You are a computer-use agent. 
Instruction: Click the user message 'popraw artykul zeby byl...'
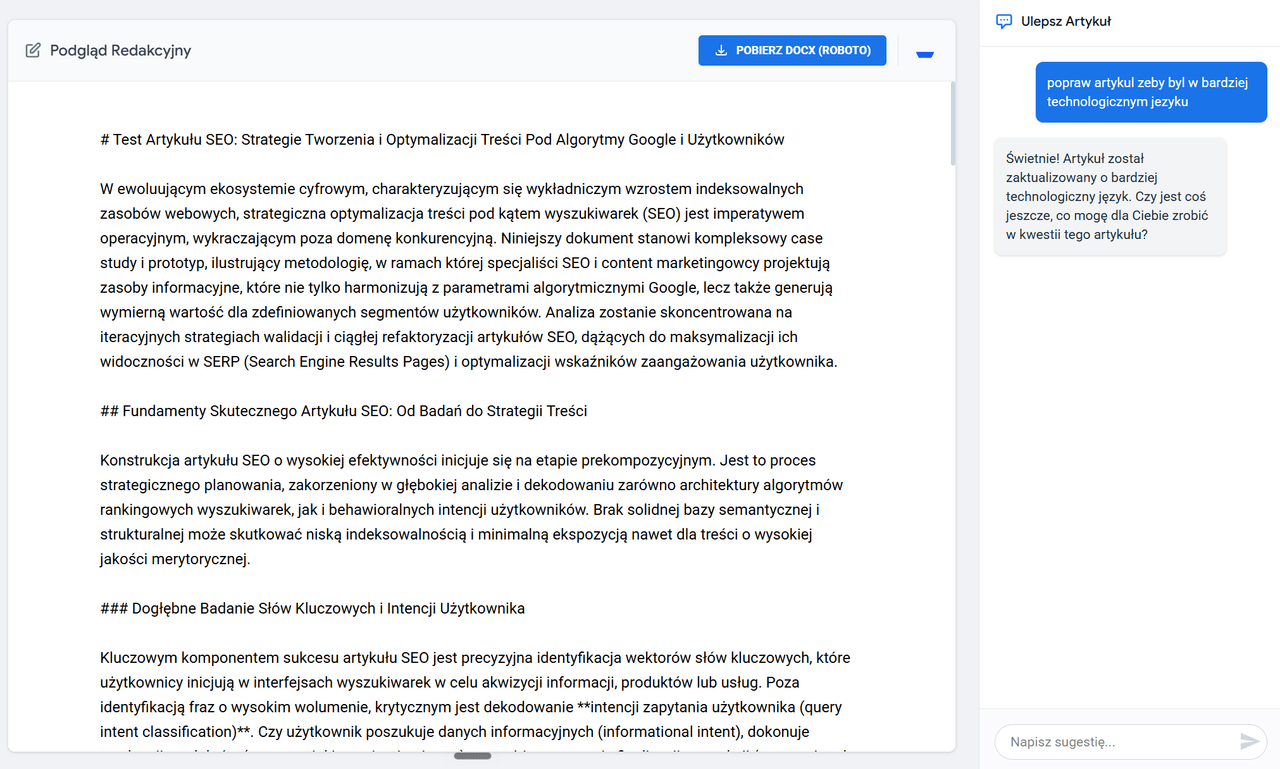pyautogui.click(x=1151, y=92)
